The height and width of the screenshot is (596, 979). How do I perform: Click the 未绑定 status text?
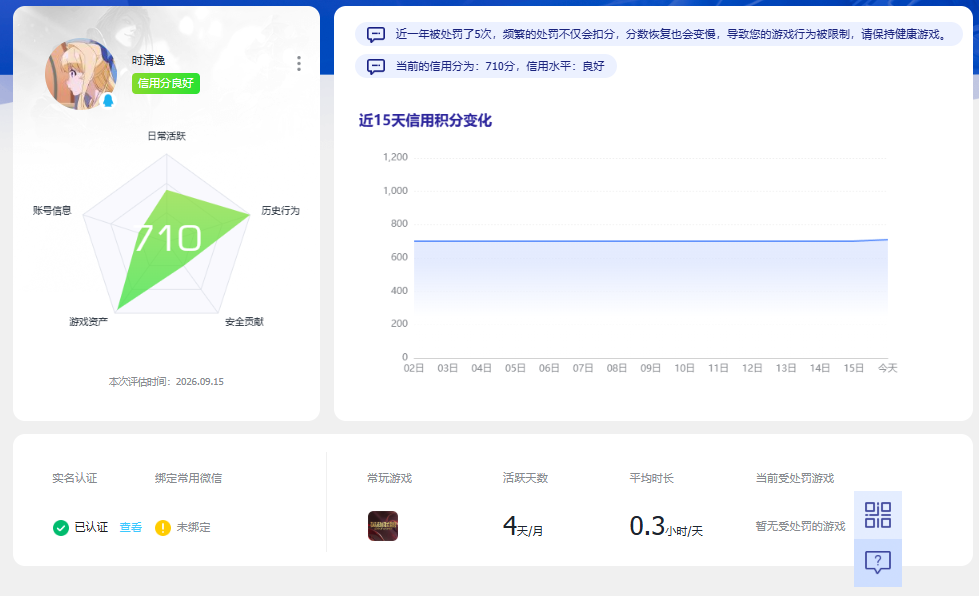point(194,527)
